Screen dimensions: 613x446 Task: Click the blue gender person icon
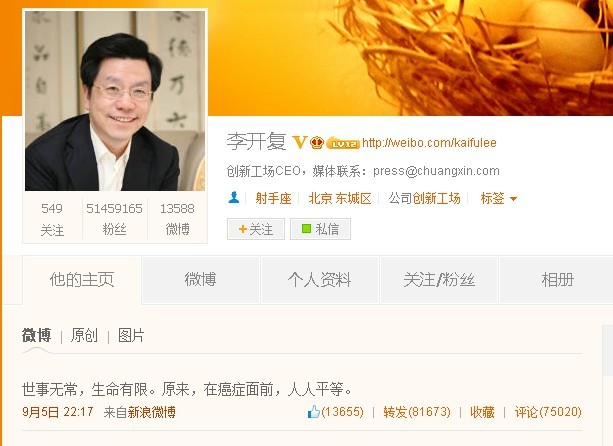click(234, 198)
